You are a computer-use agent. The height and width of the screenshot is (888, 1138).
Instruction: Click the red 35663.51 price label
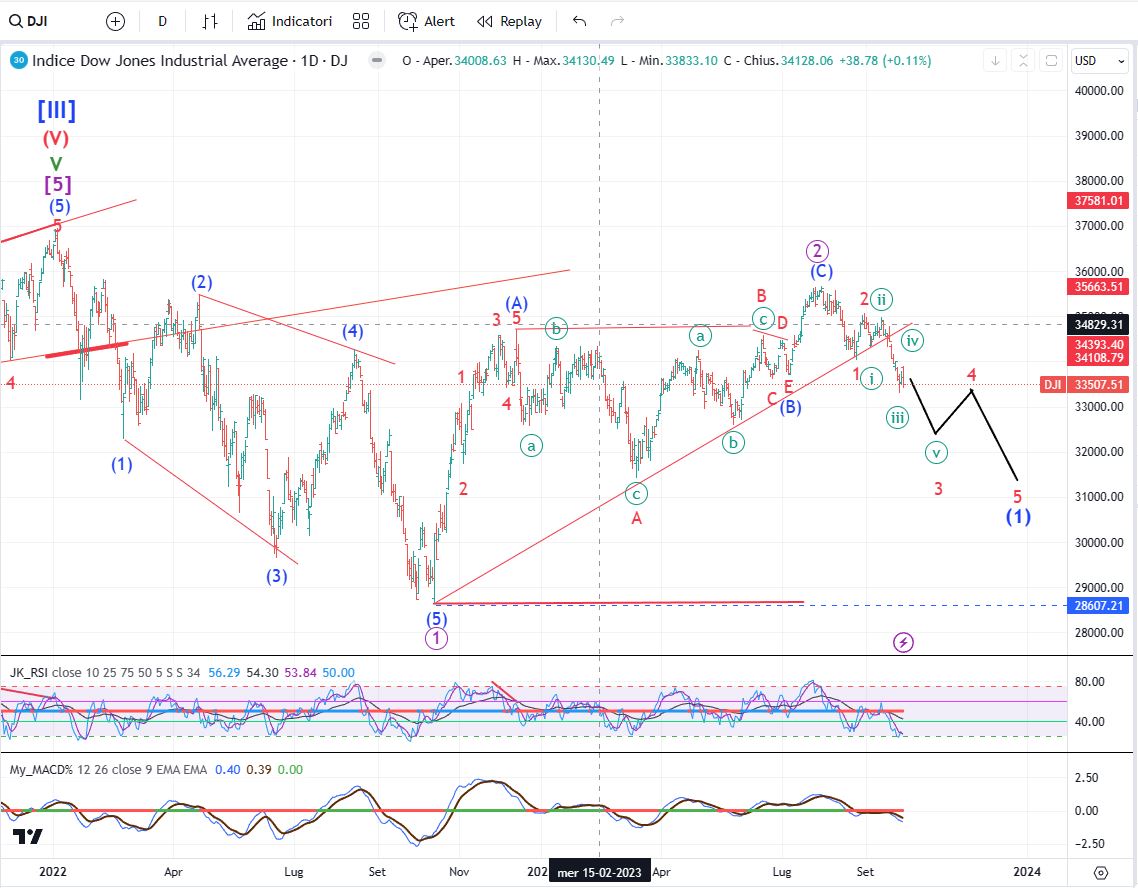(1097, 286)
